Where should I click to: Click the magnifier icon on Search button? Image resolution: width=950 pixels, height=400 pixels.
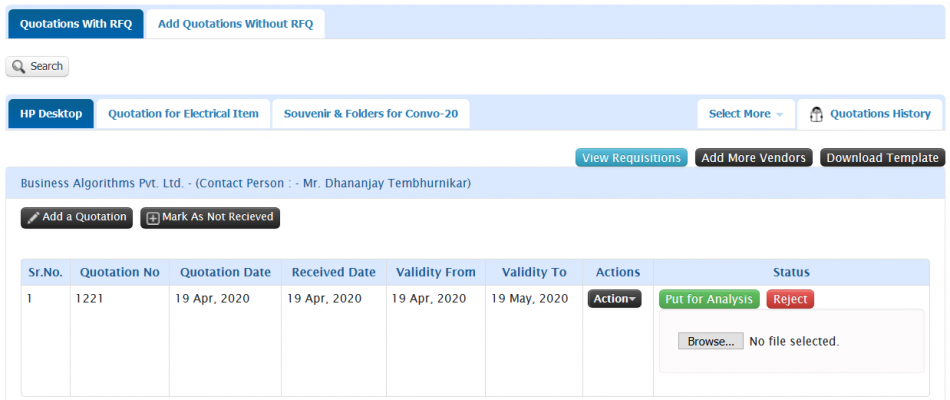pyautogui.click(x=19, y=67)
